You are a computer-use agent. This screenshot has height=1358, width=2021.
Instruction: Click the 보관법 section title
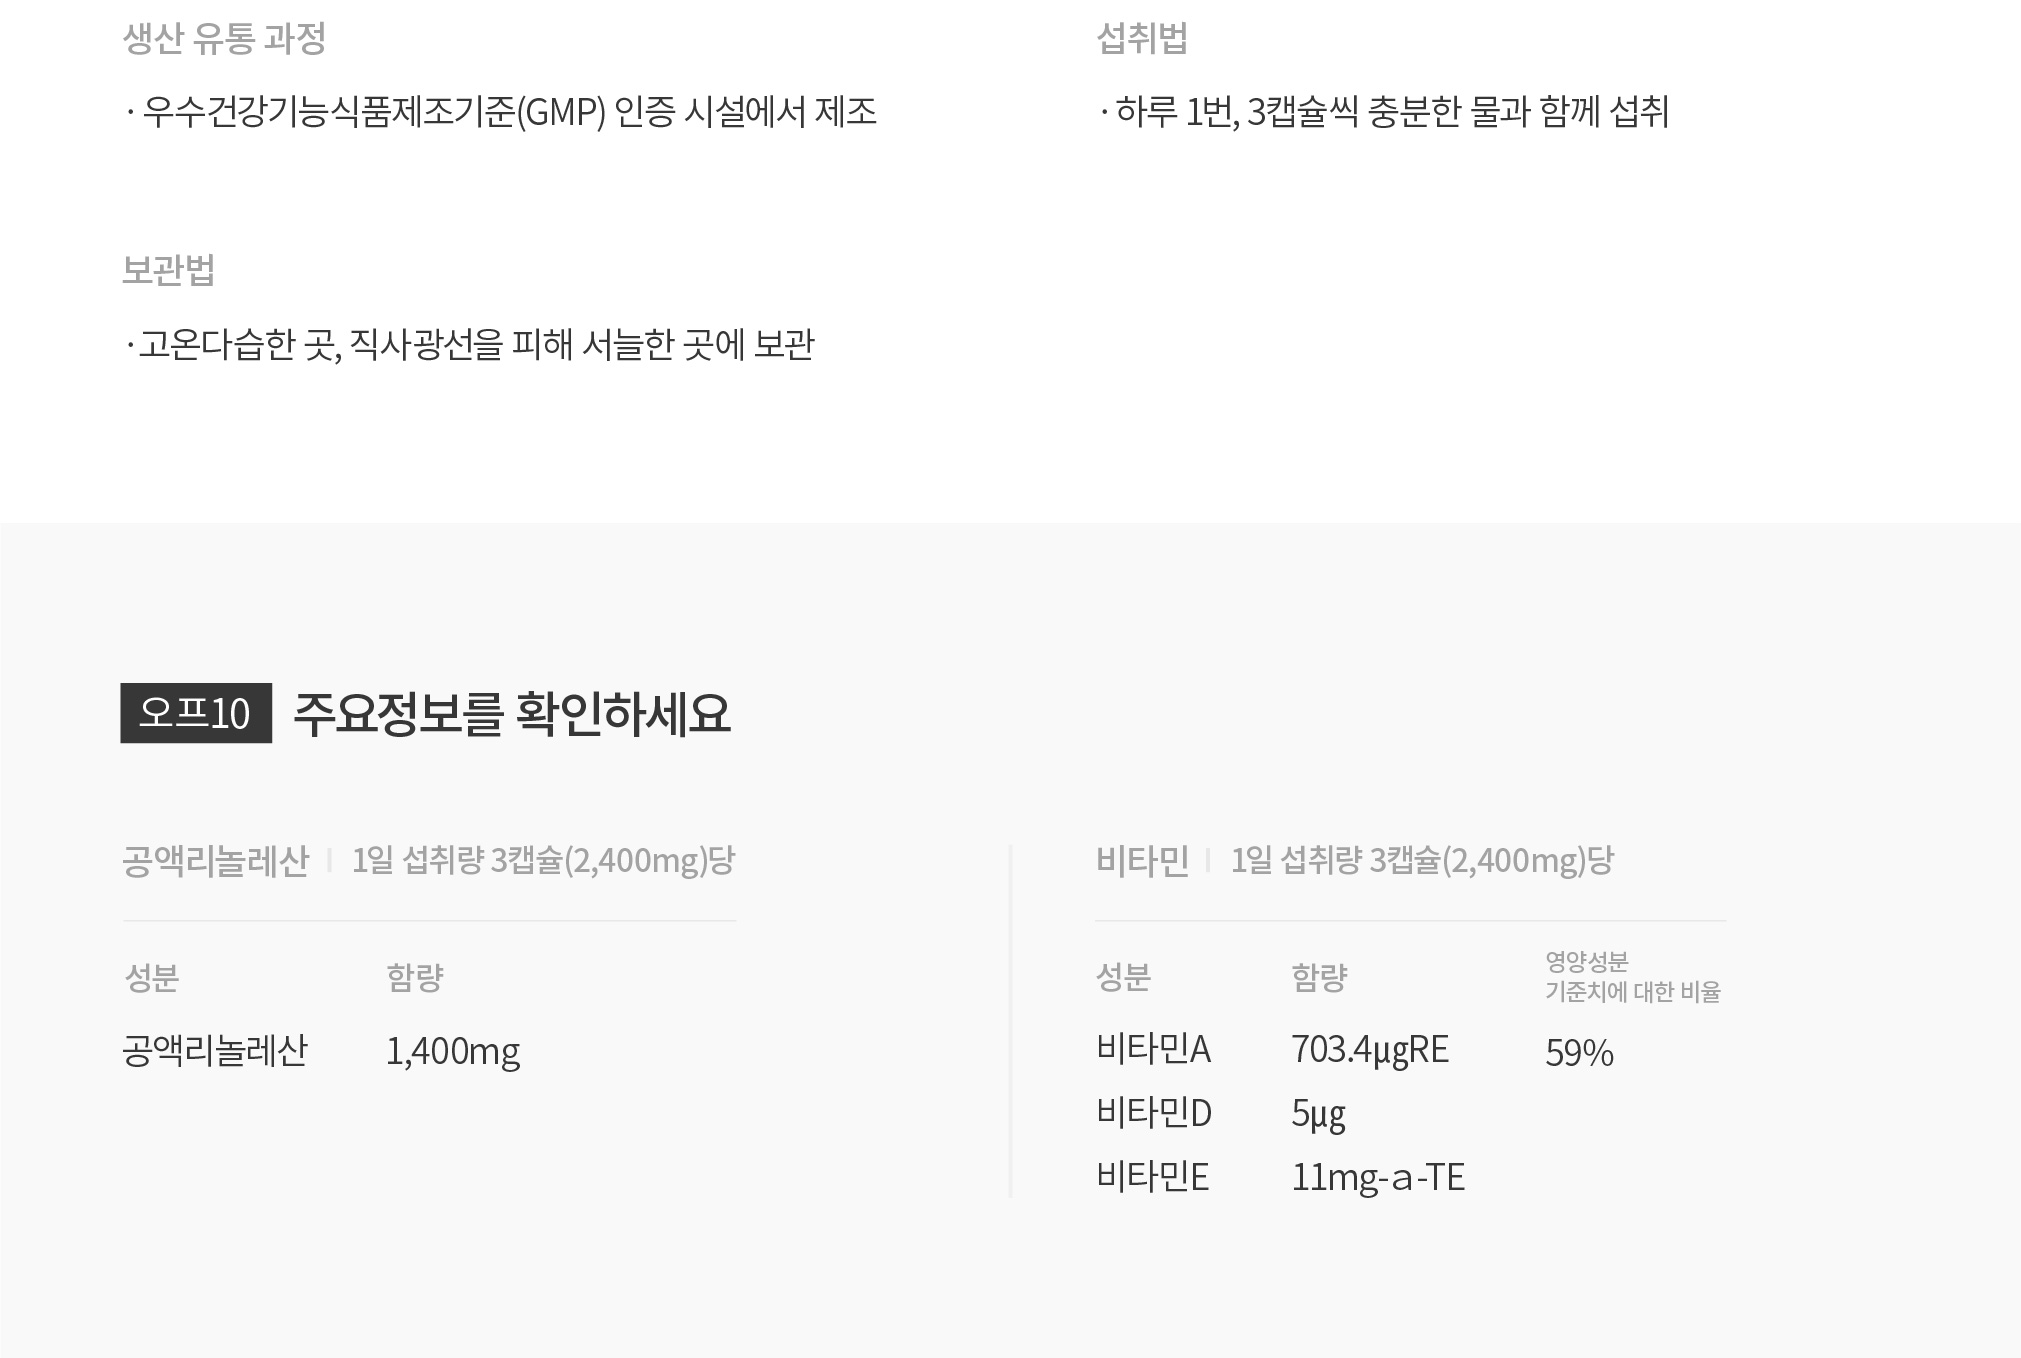tap(168, 270)
